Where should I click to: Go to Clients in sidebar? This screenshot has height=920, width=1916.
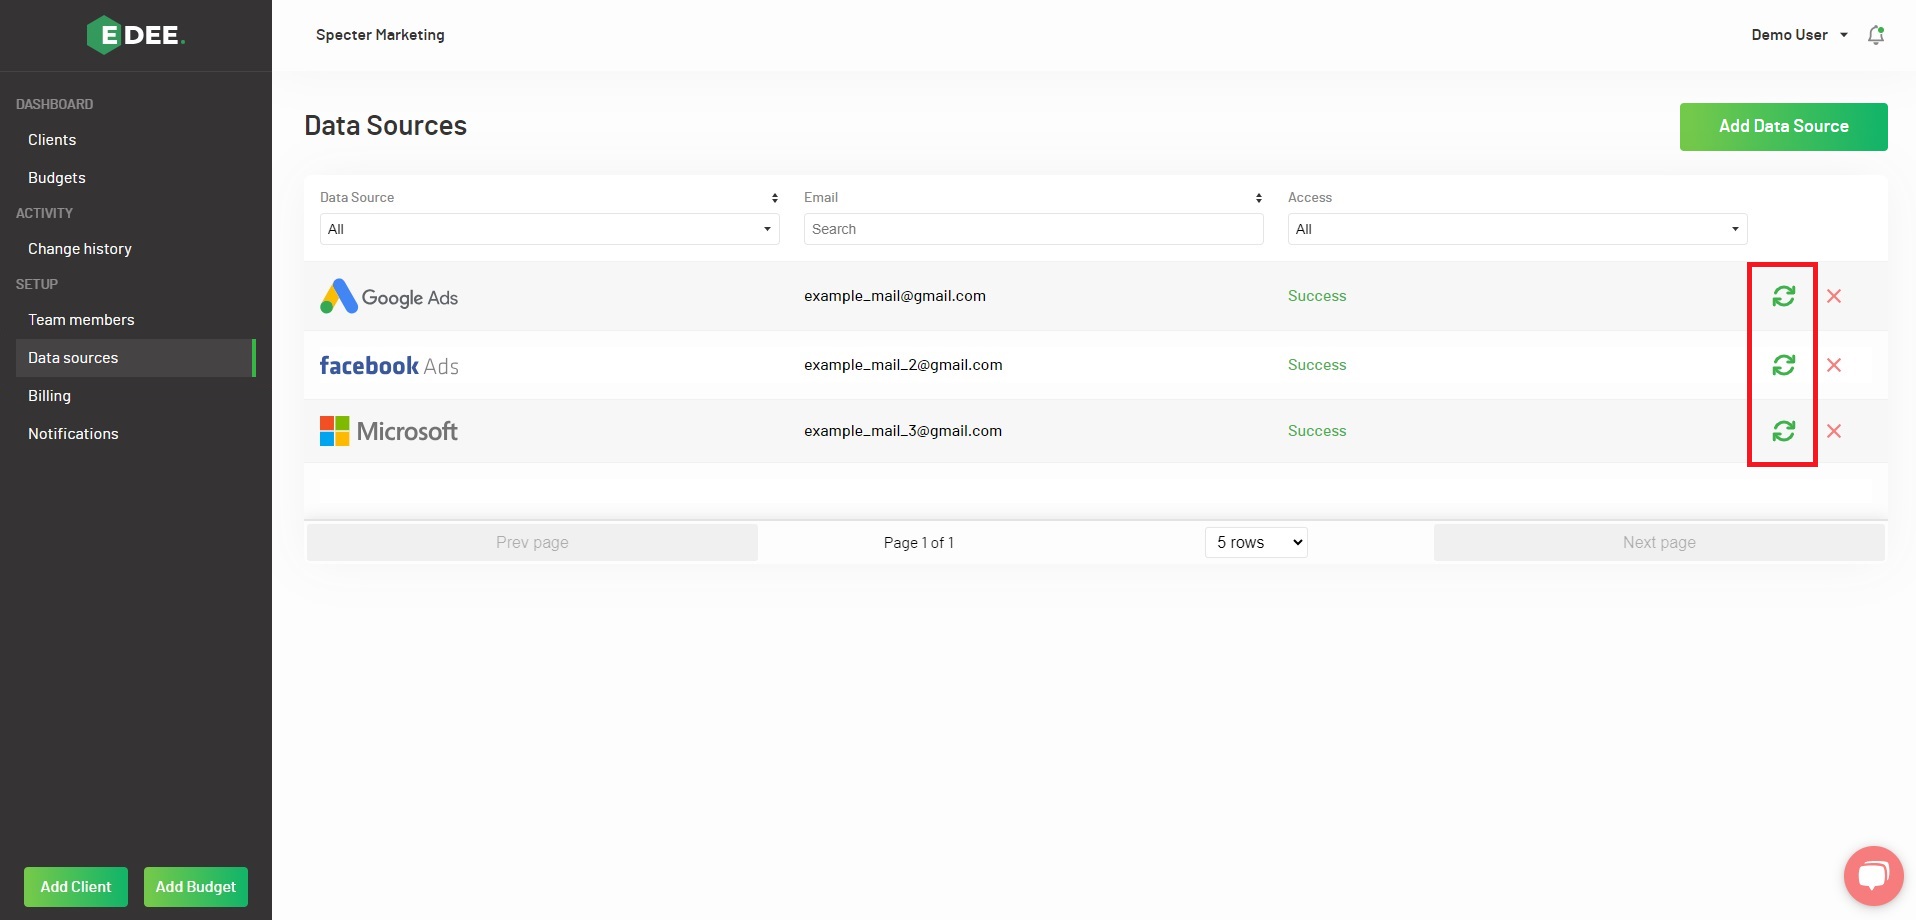pyautogui.click(x=52, y=140)
